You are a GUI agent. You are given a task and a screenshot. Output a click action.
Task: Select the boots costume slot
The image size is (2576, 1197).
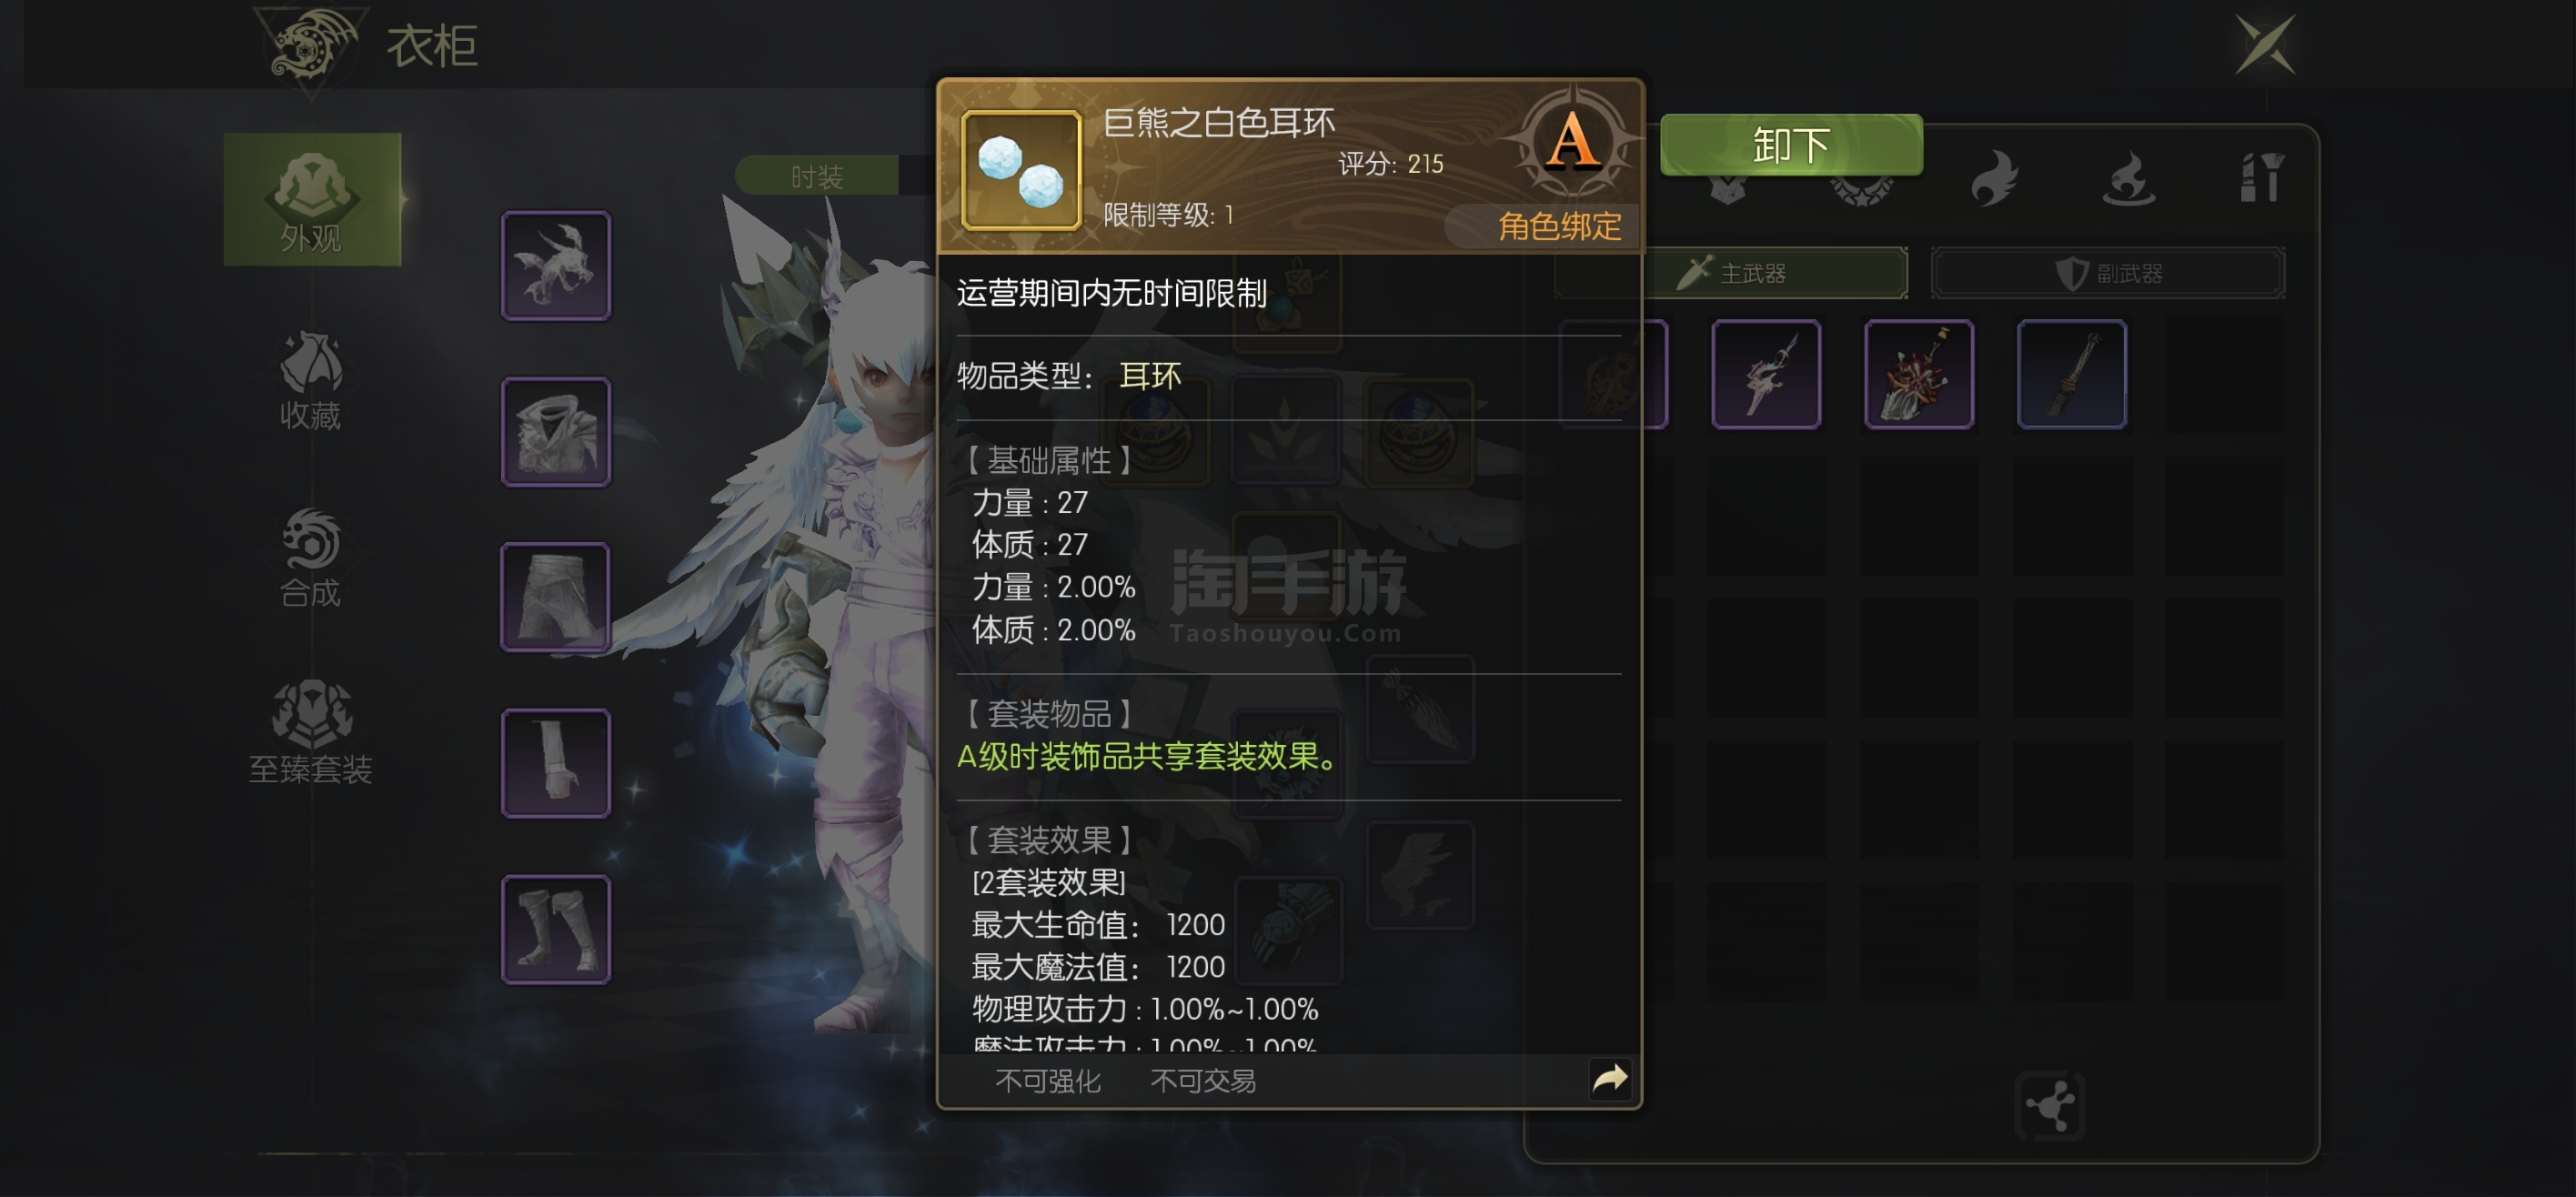pos(556,929)
